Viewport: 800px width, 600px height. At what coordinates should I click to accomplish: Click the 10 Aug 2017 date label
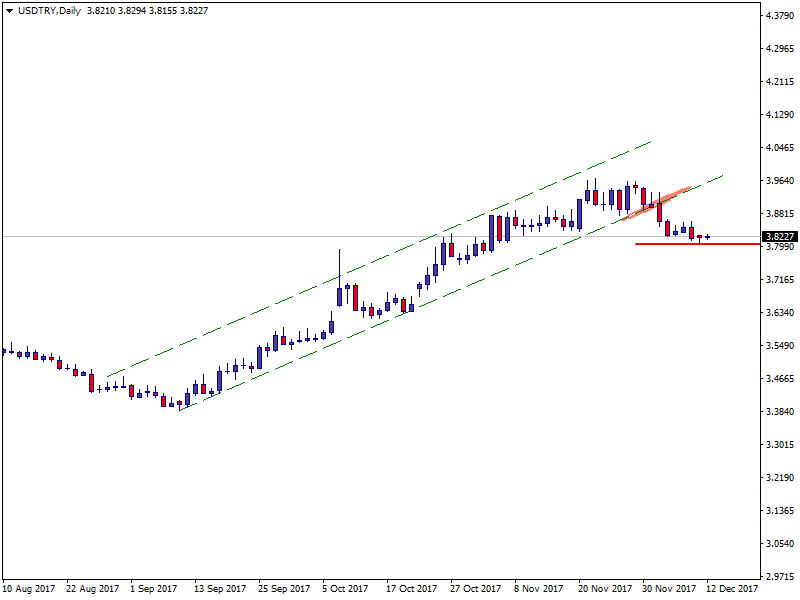point(29,589)
